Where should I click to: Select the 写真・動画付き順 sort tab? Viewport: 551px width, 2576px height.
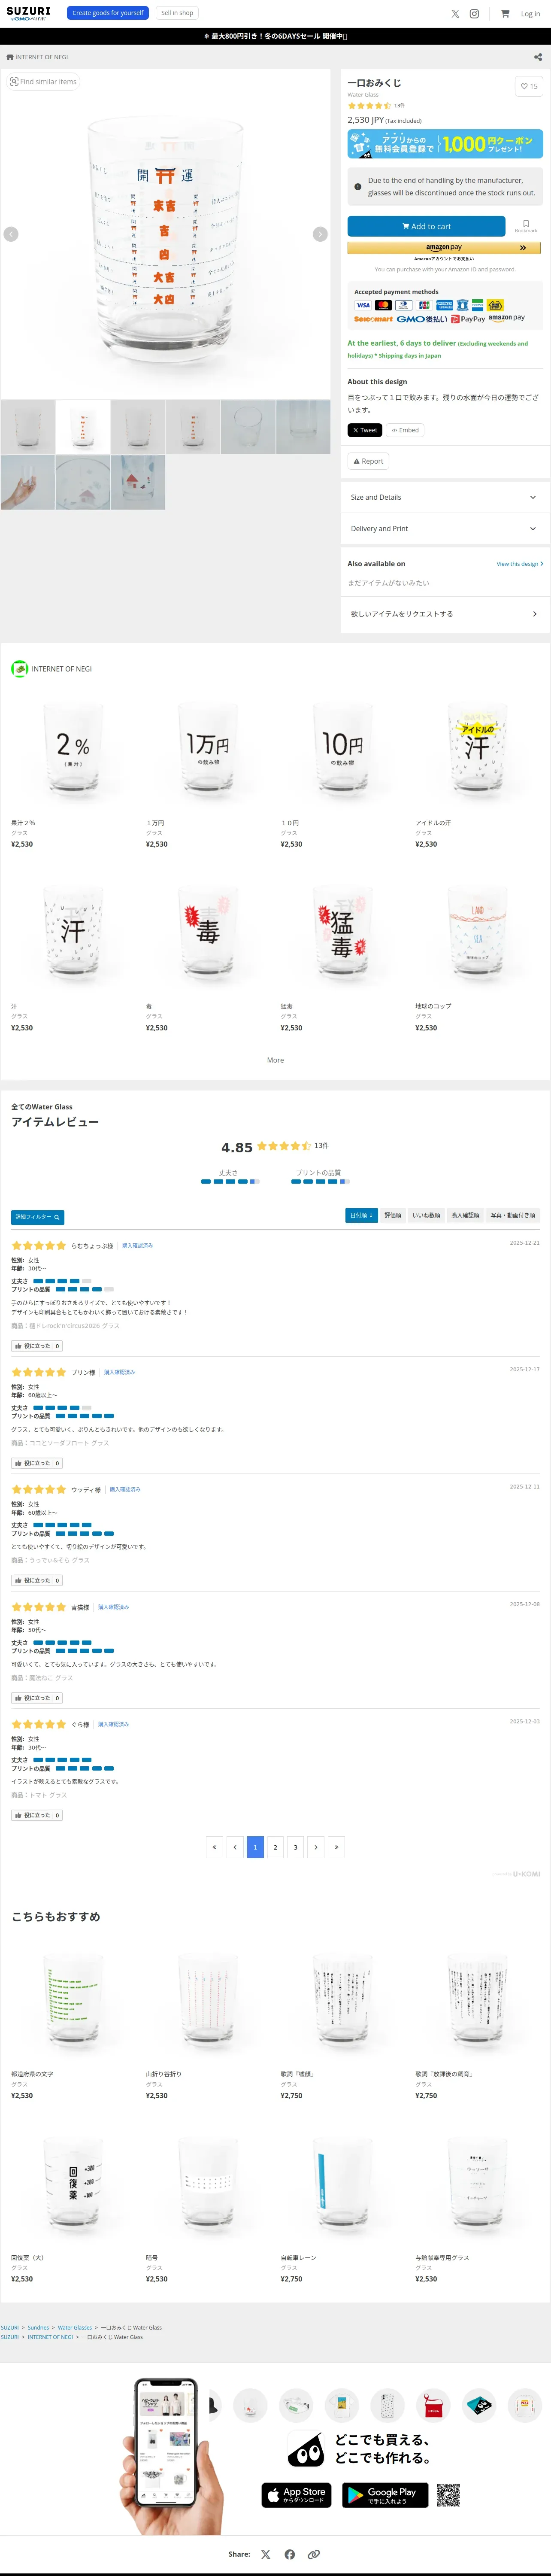[x=512, y=1215]
